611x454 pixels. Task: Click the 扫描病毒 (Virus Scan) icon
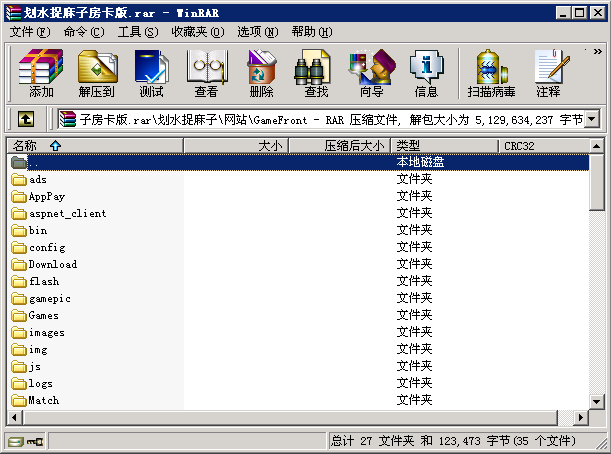coord(492,73)
